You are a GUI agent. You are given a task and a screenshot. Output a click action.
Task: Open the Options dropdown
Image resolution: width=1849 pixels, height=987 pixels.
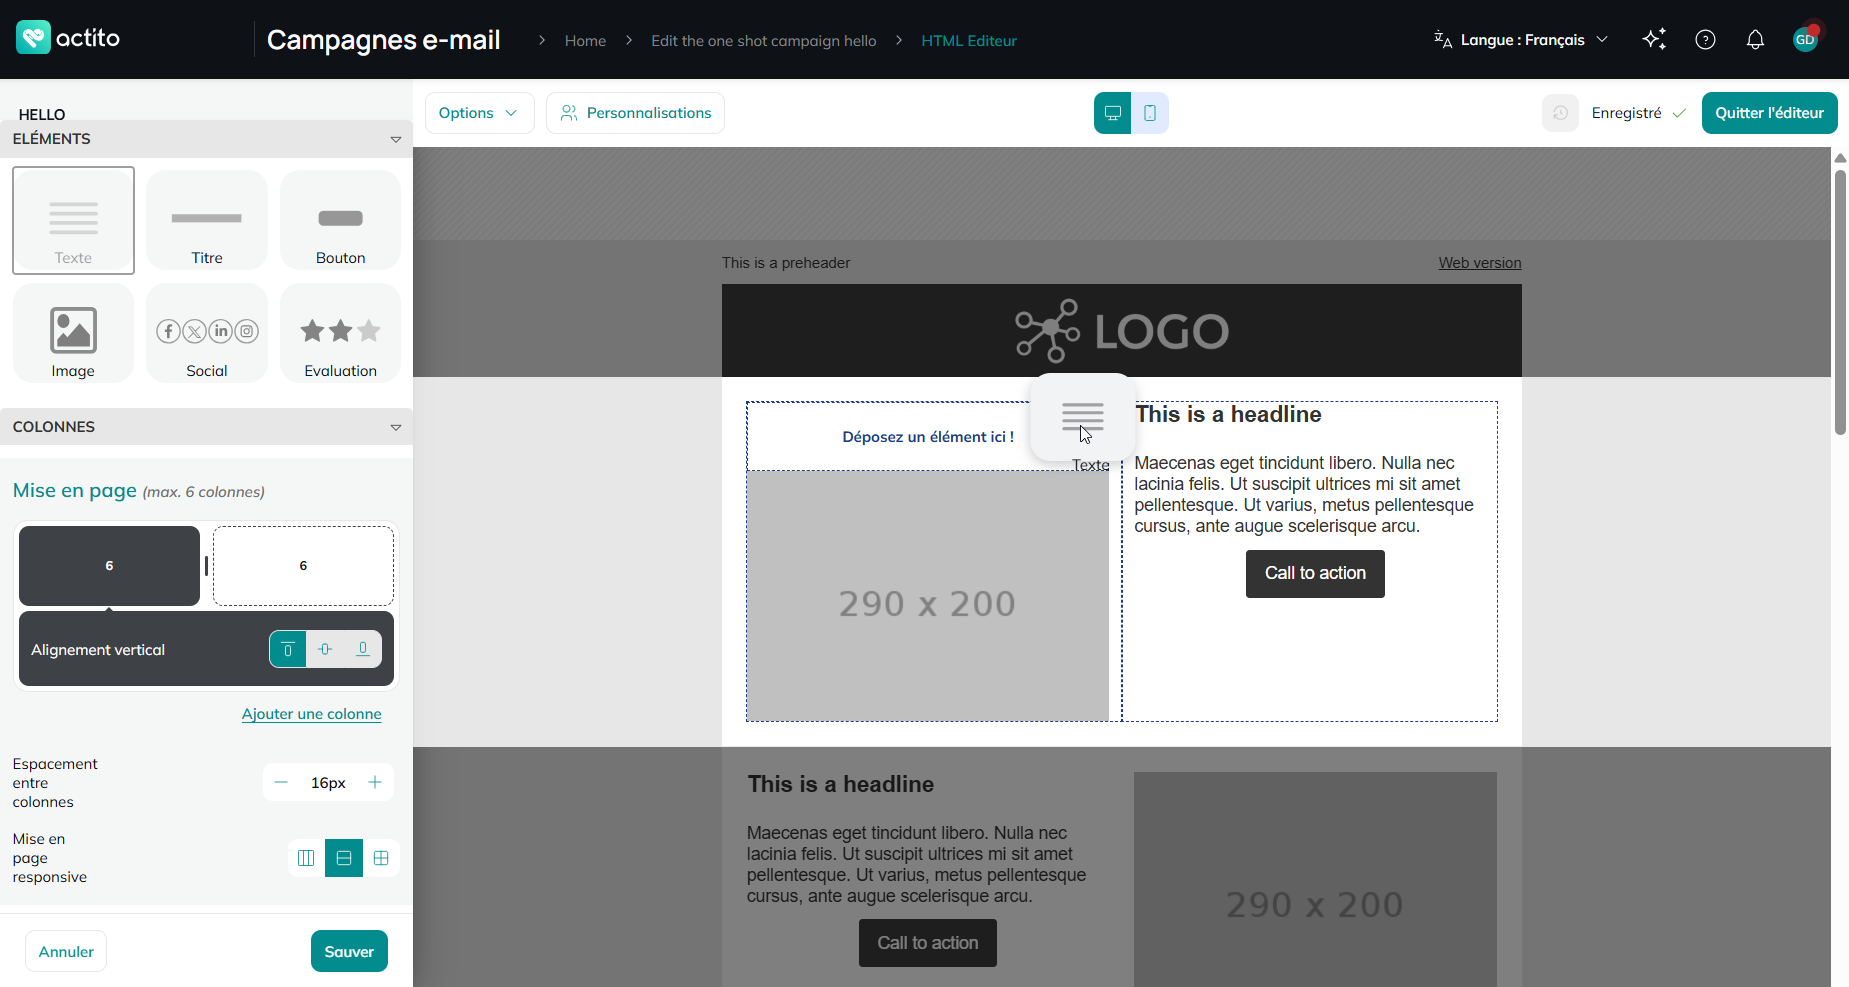(x=479, y=113)
